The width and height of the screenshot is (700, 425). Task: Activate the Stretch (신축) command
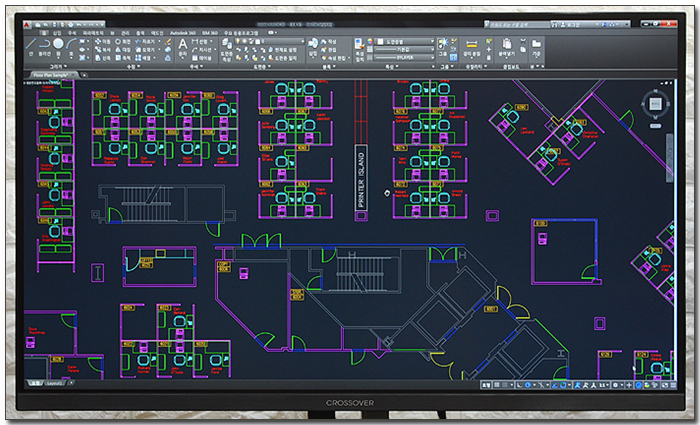coord(103,58)
